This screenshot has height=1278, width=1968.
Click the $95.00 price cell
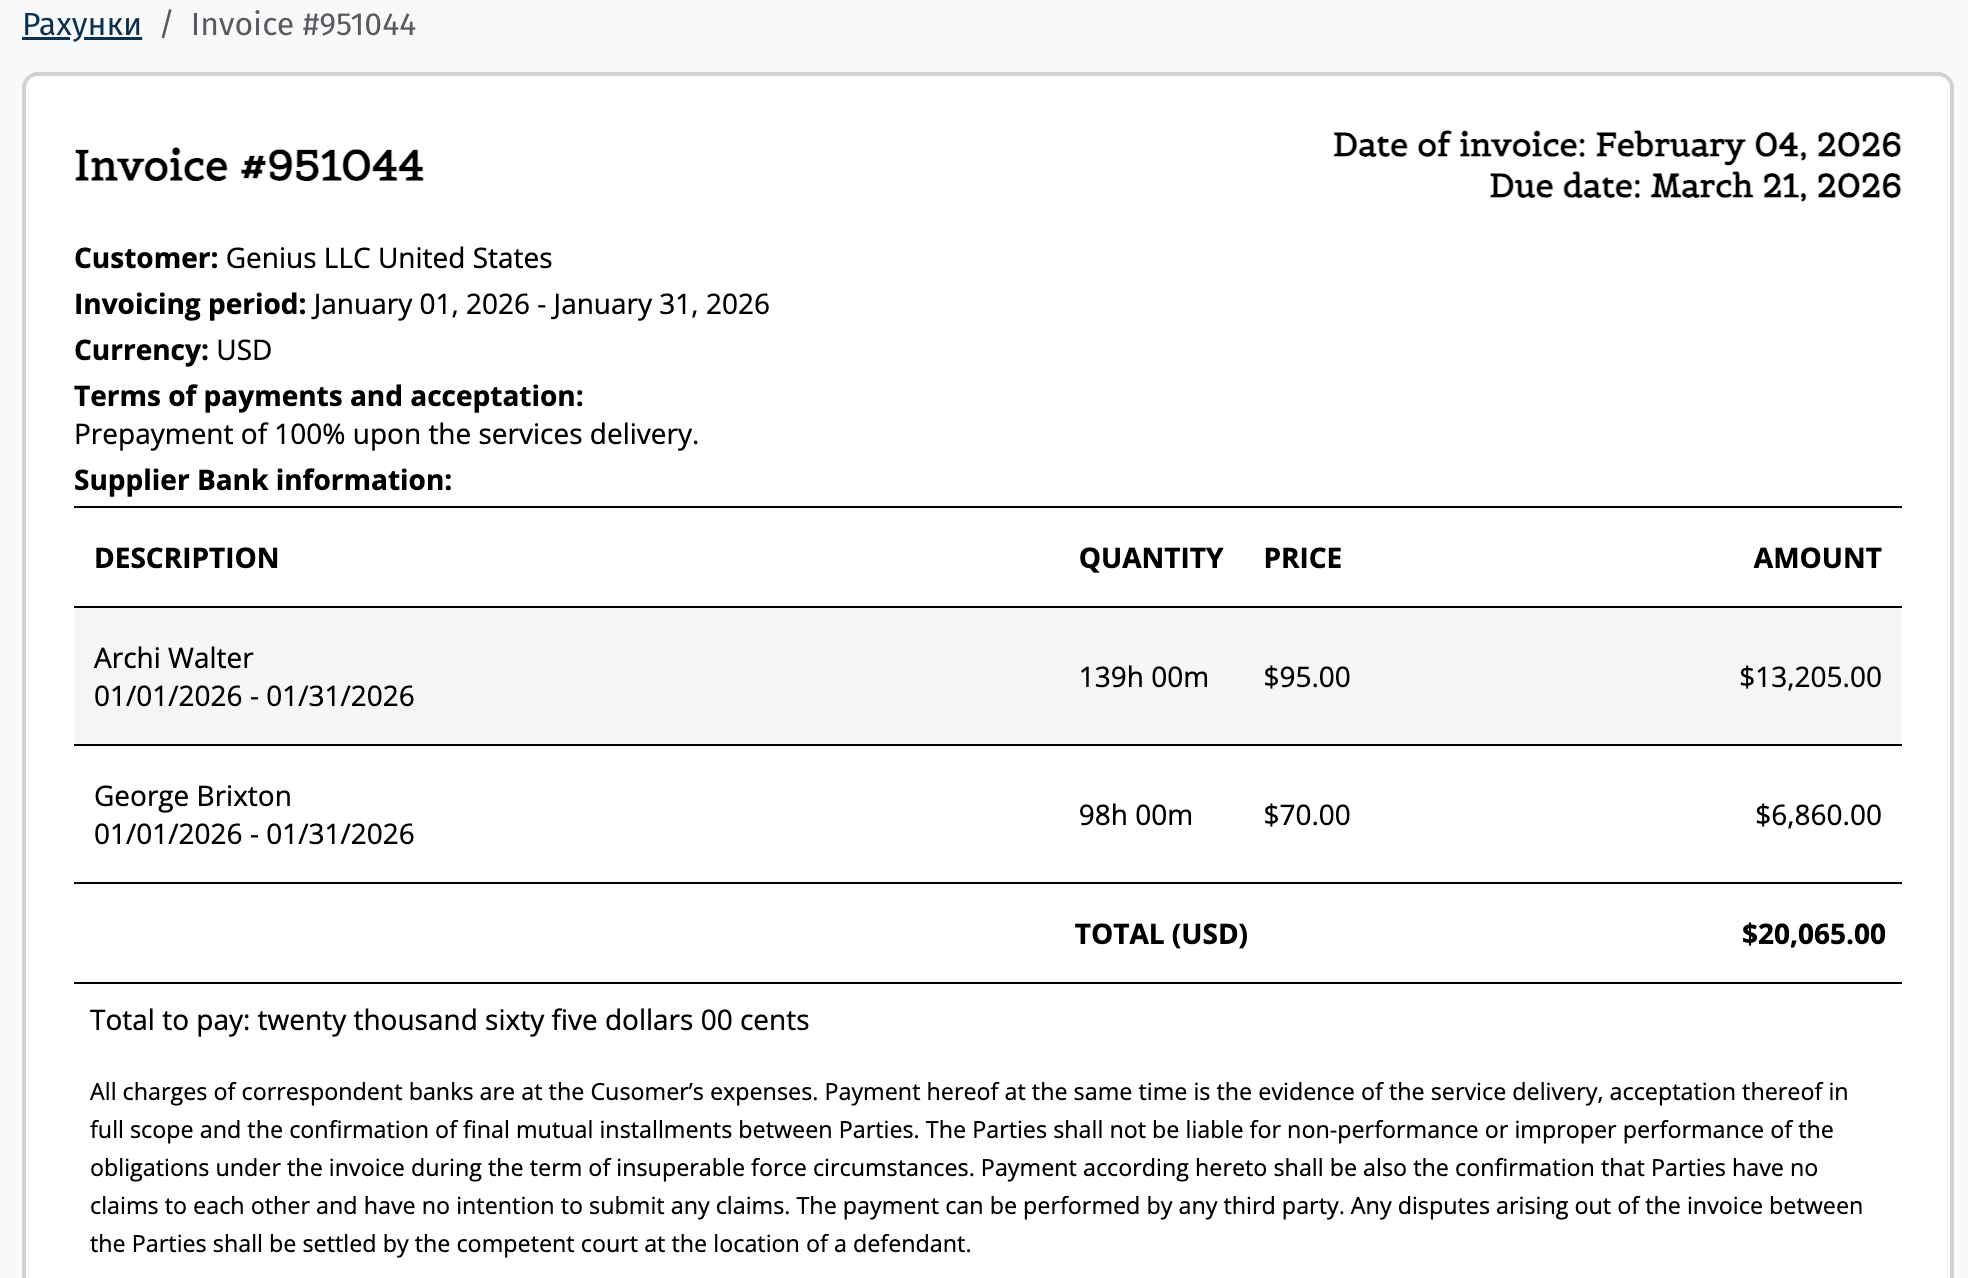[x=1306, y=677]
